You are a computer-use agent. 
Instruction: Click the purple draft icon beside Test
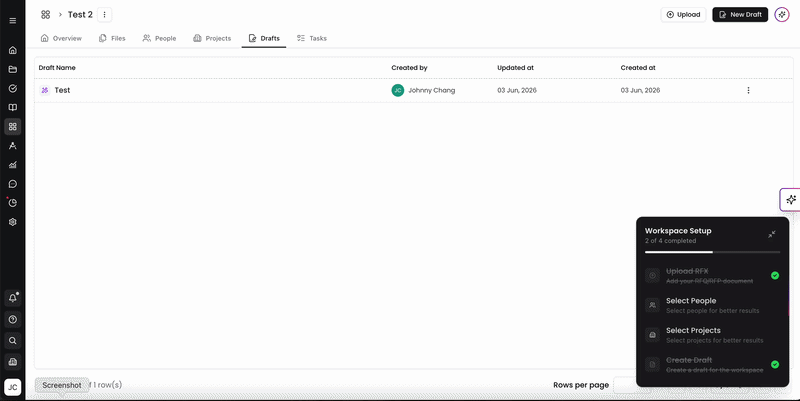(45, 90)
